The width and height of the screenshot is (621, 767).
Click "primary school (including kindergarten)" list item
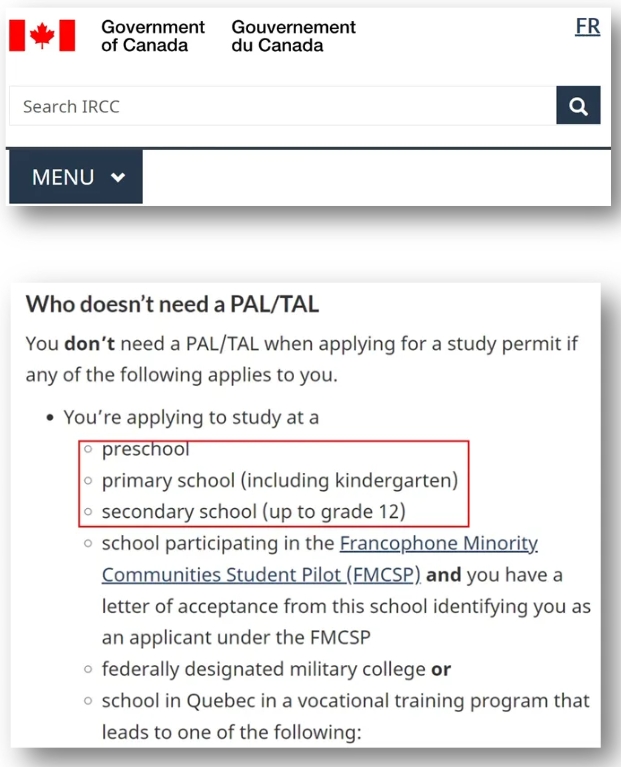(x=279, y=480)
